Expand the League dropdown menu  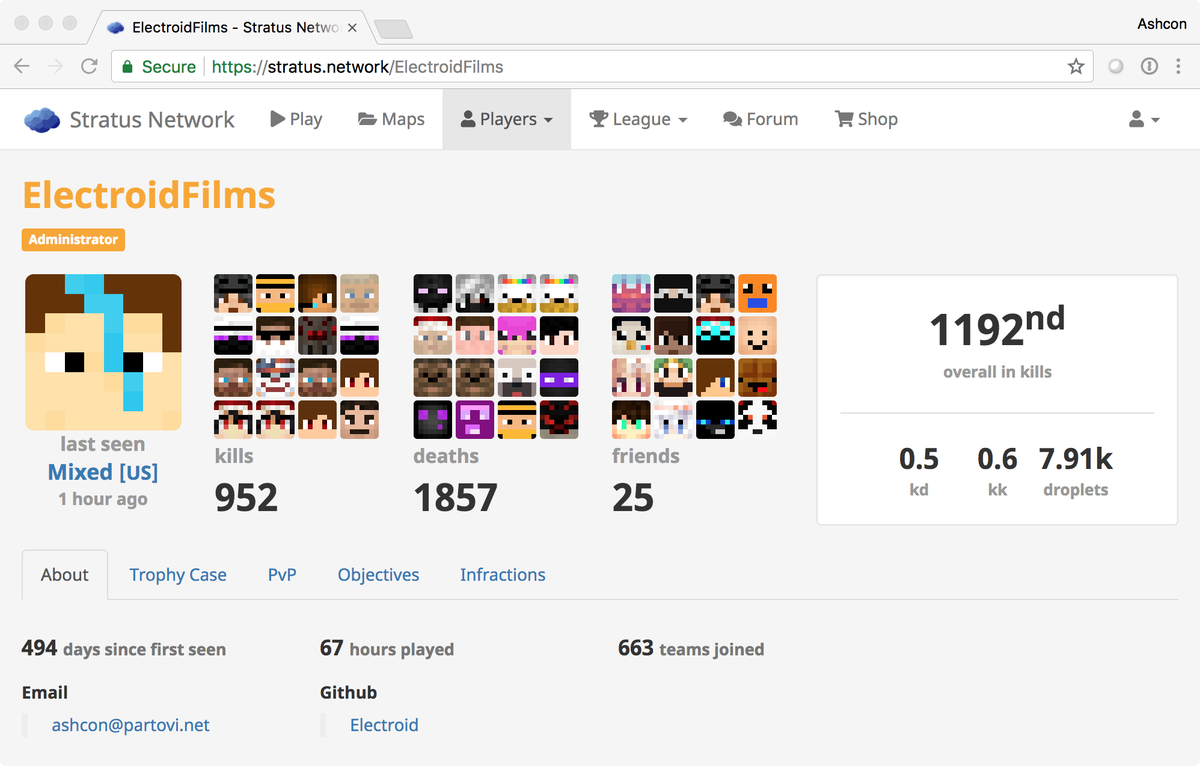638,119
